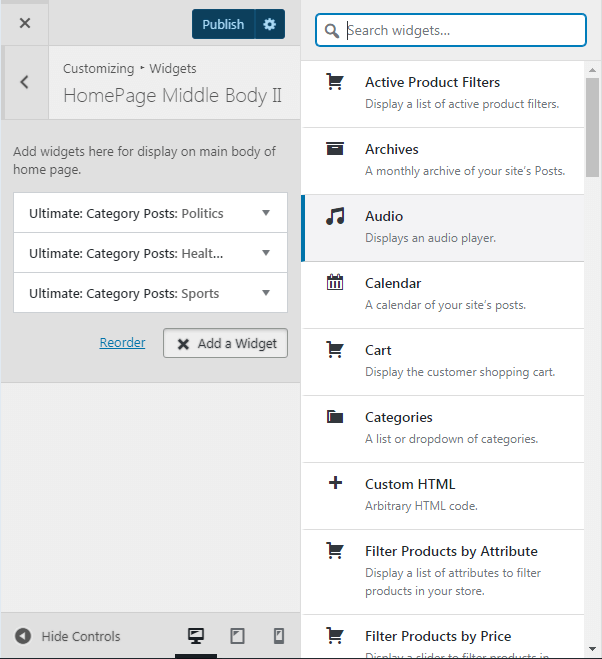Viewport: 602px width, 659px height.
Task: Click the HomePage Middle Body II heading
Action: pyautogui.click(x=172, y=95)
